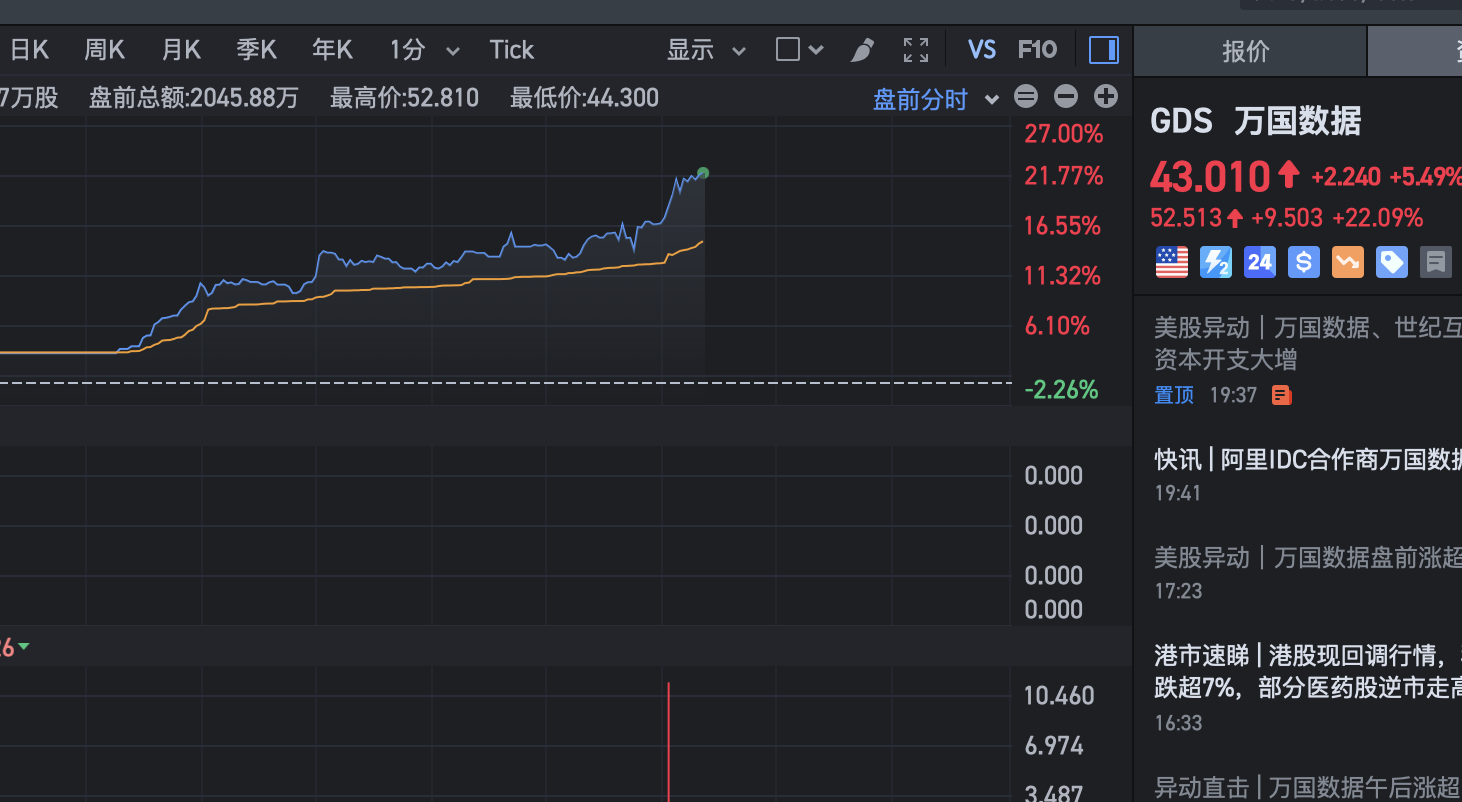
Task: Click the GDS 万国数据 stock name
Action: point(1256,122)
